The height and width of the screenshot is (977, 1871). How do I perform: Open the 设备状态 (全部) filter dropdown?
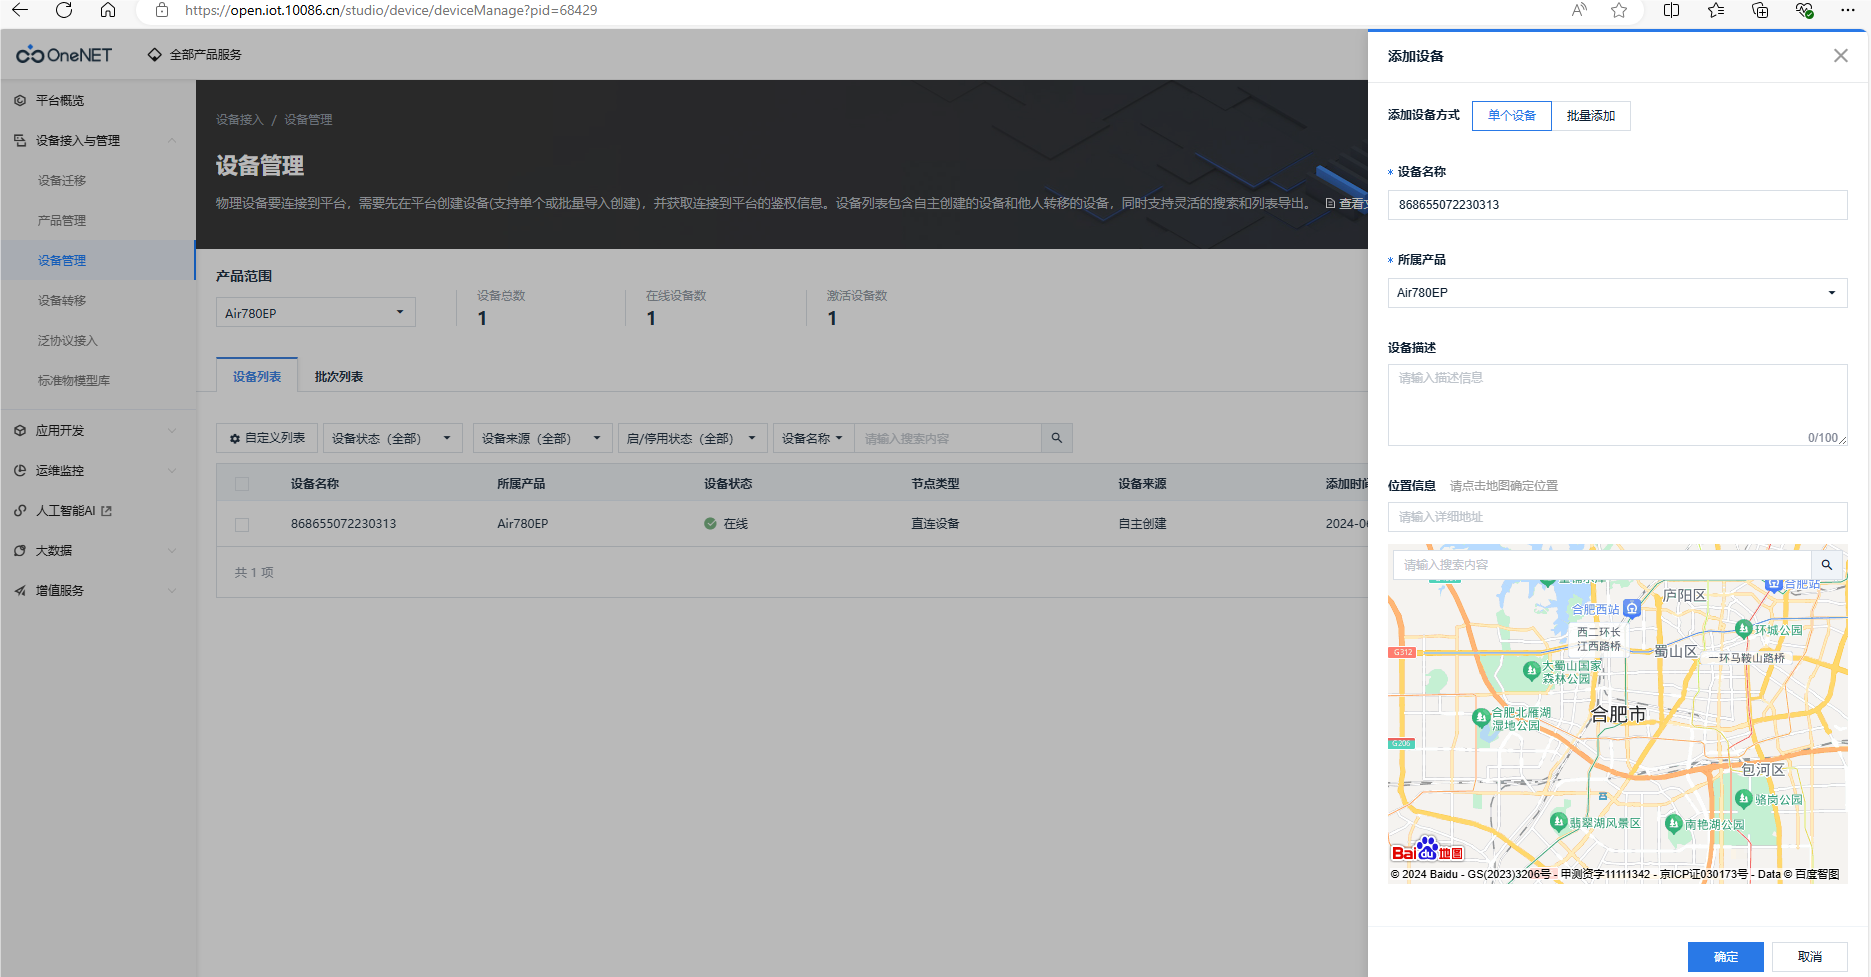392,438
